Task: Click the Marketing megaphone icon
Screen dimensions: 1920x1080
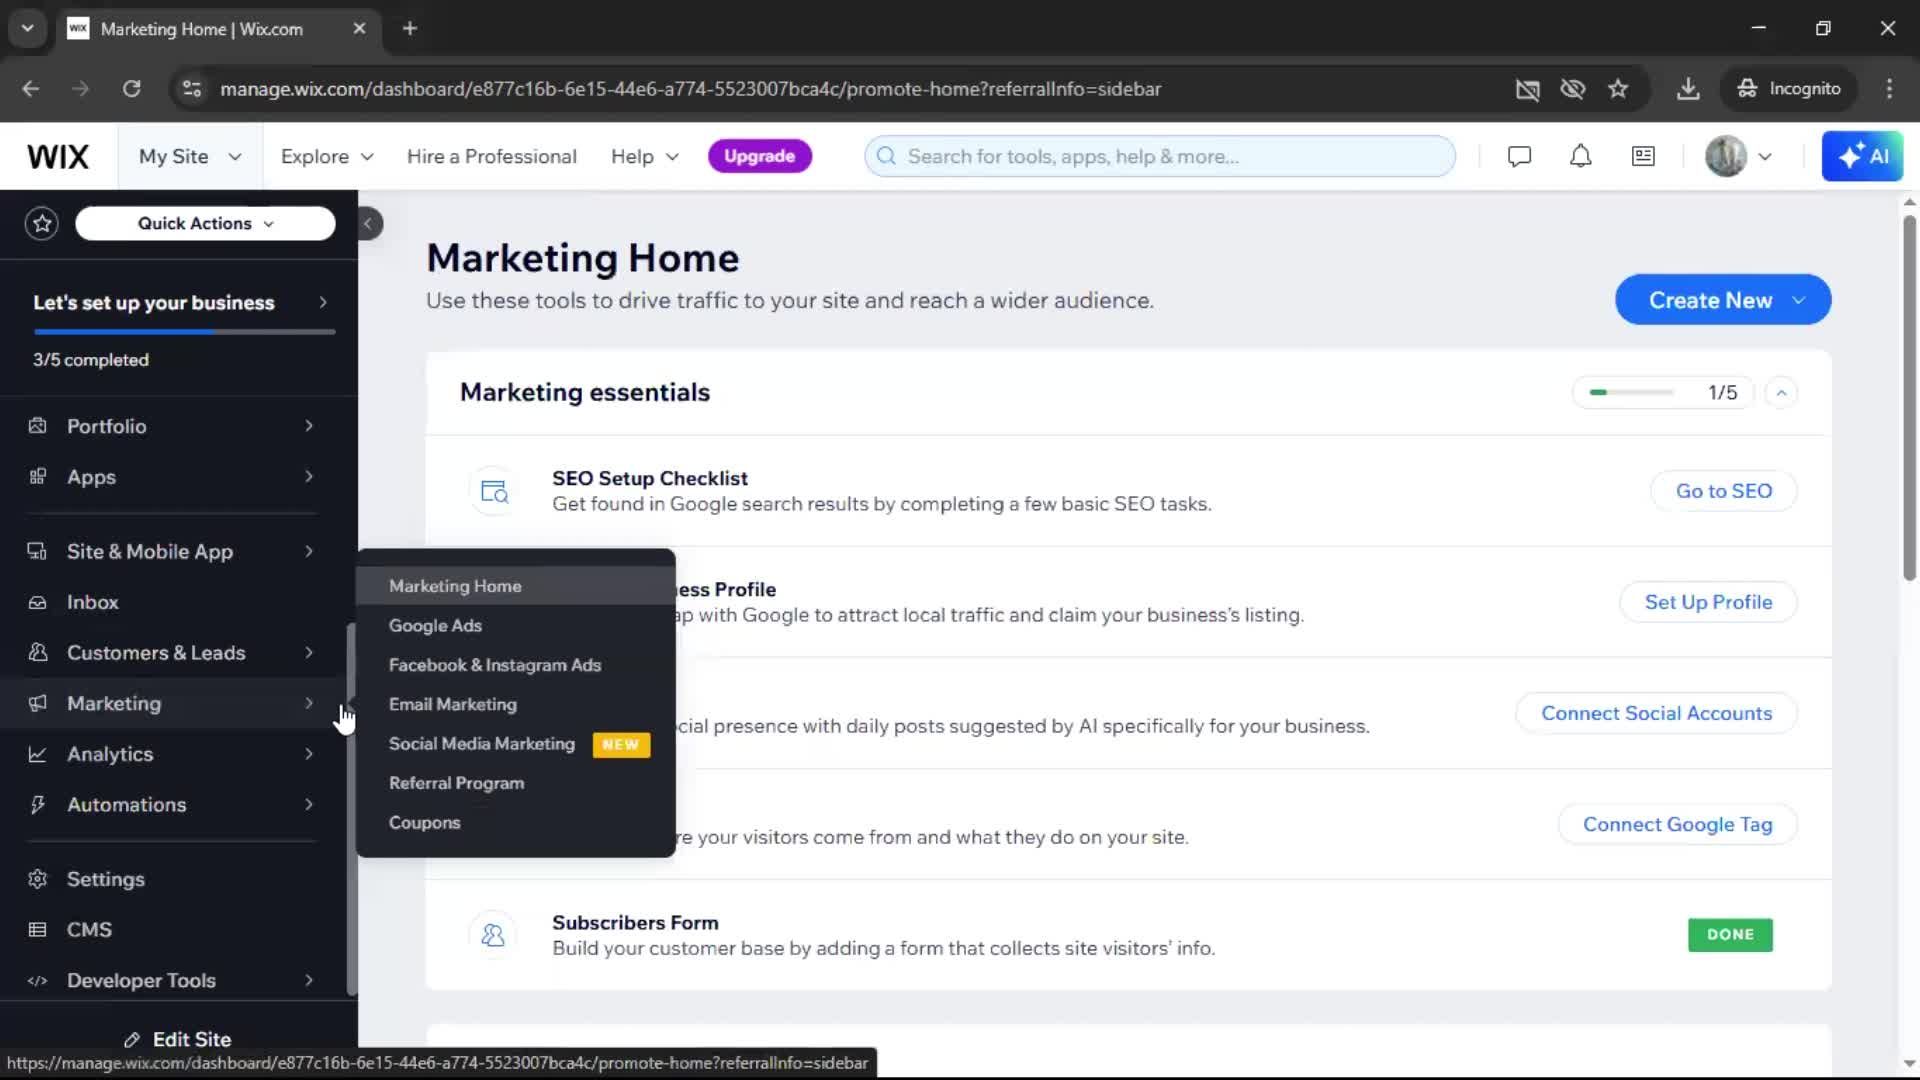Action: click(x=38, y=704)
